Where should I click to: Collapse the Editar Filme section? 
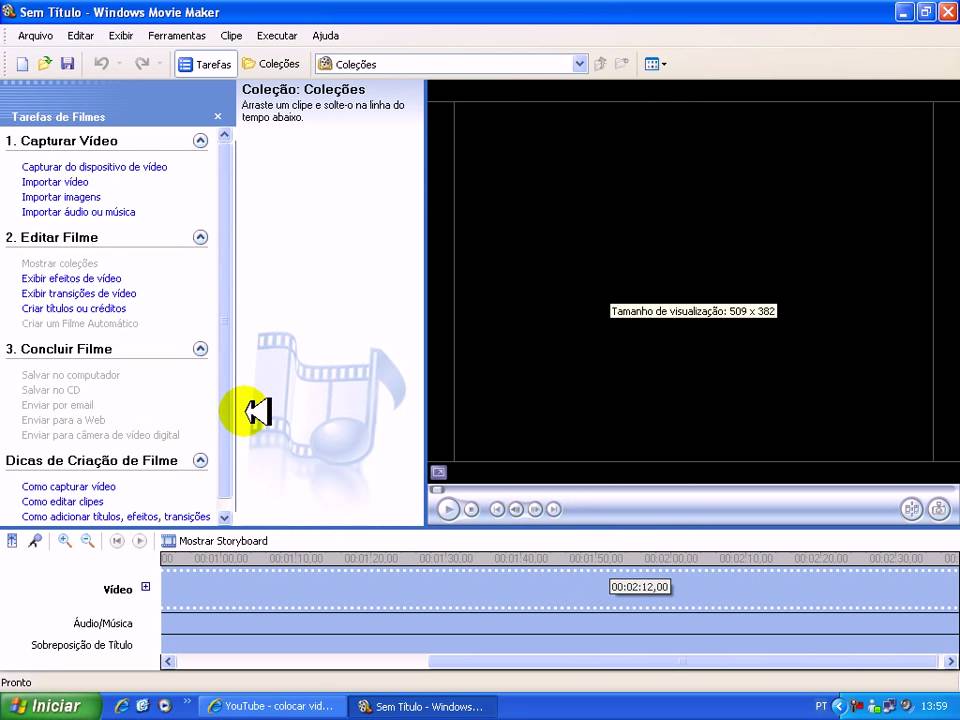[x=200, y=238]
